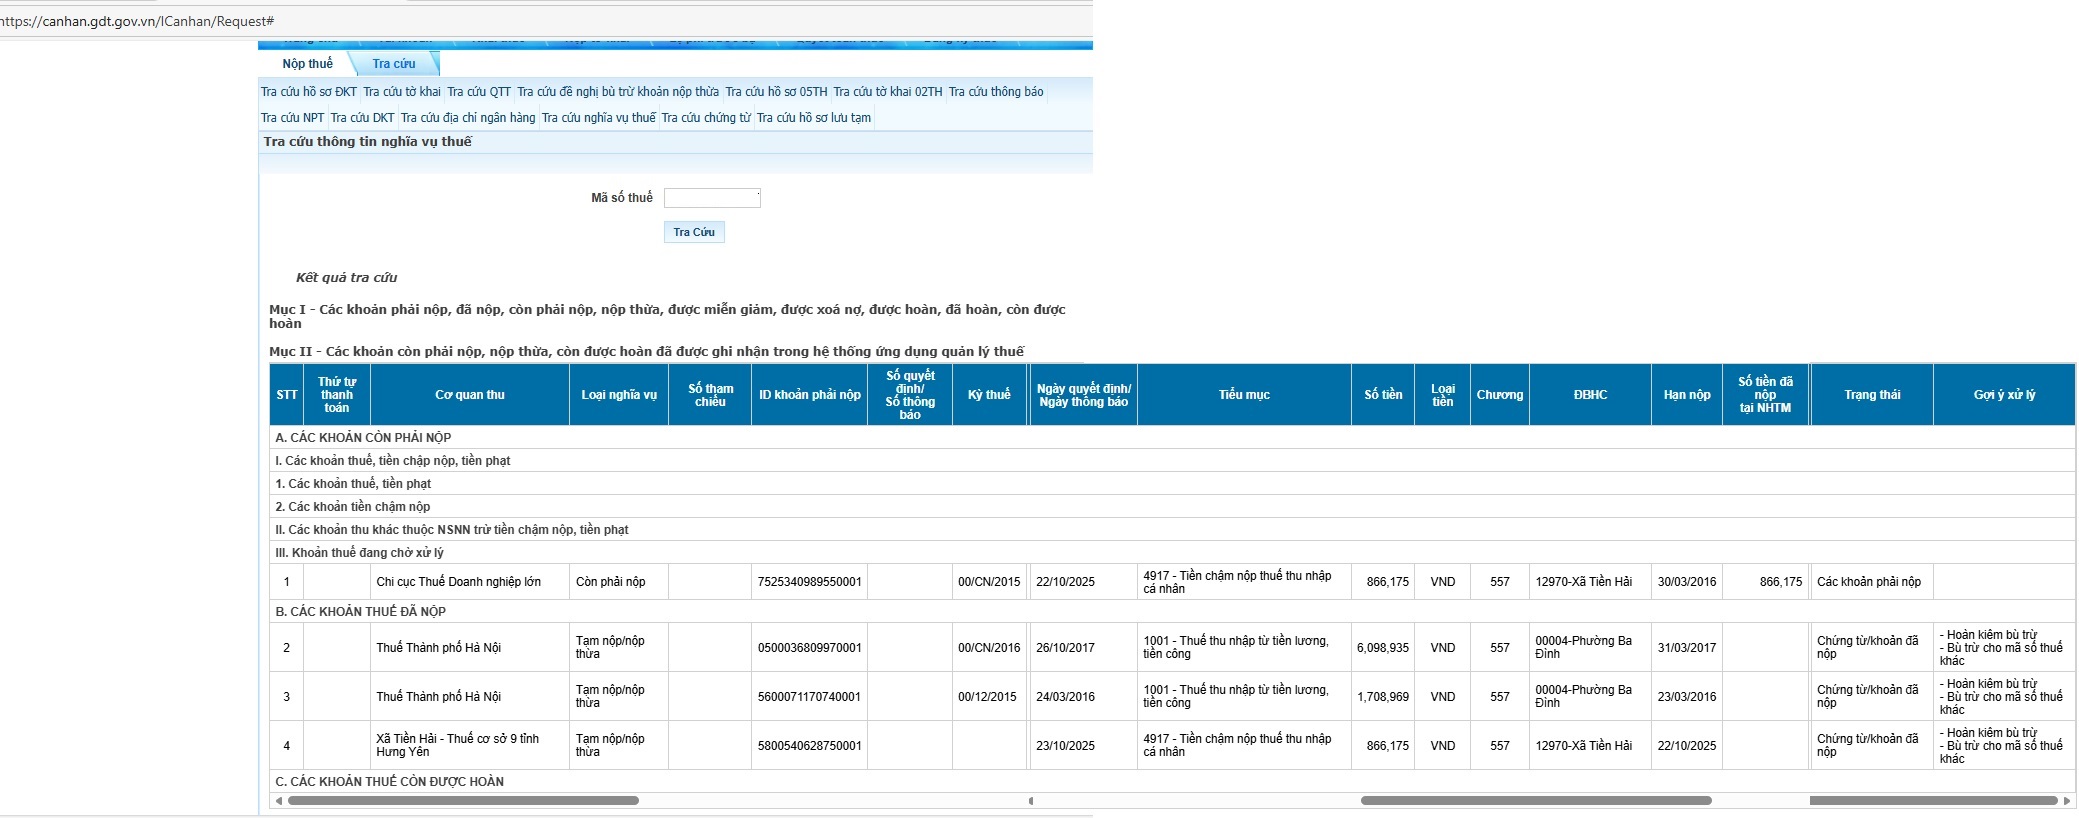The width and height of the screenshot is (2079, 818).
Task: Switch to the Tra cứu tab
Action: [x=394, y=64]
